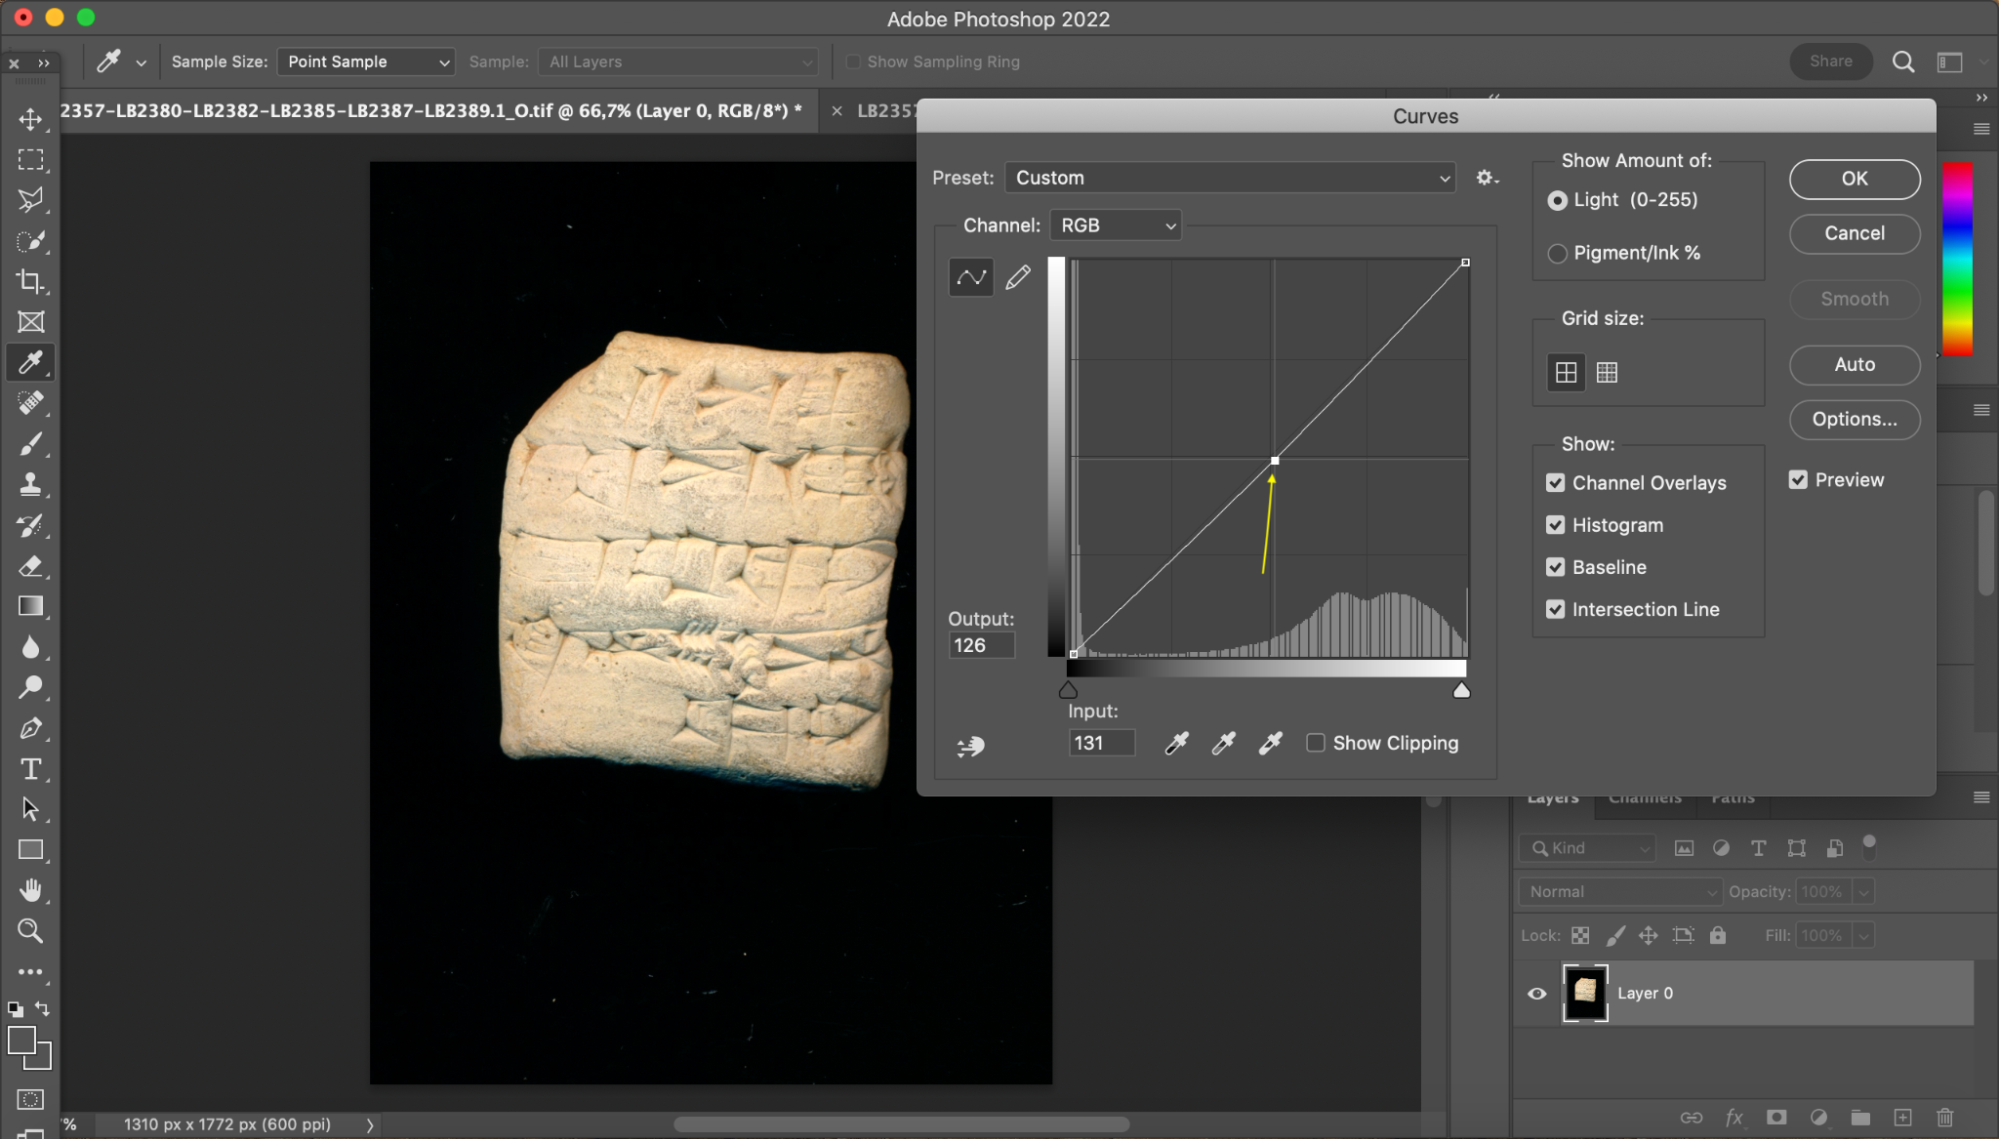1999x1140 pixels.
Task: Expand the Opacity value dropdown arrow
Action: click(1863, 892)
